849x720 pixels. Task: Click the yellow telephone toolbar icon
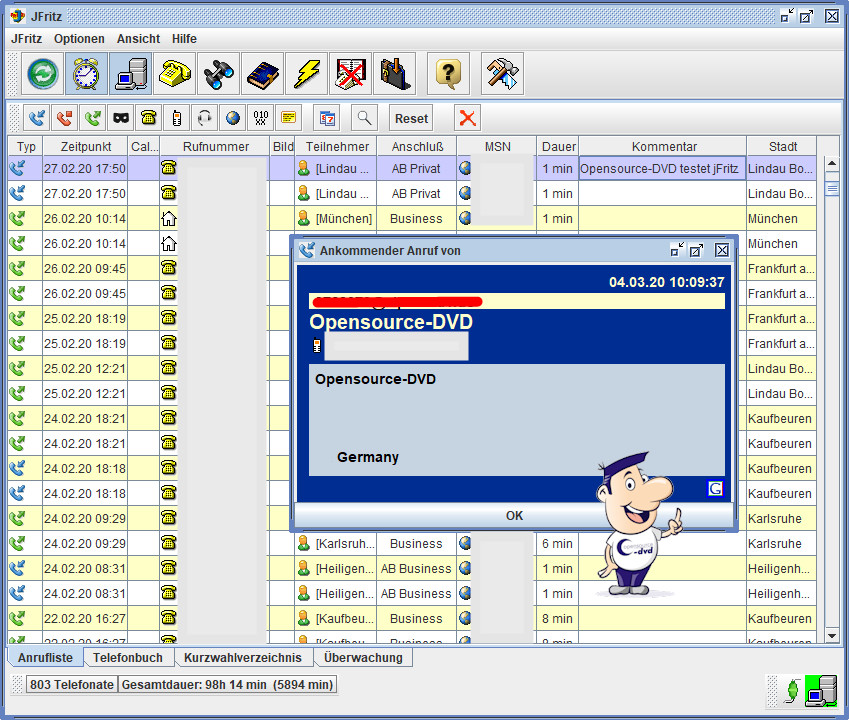click(177, 74)
